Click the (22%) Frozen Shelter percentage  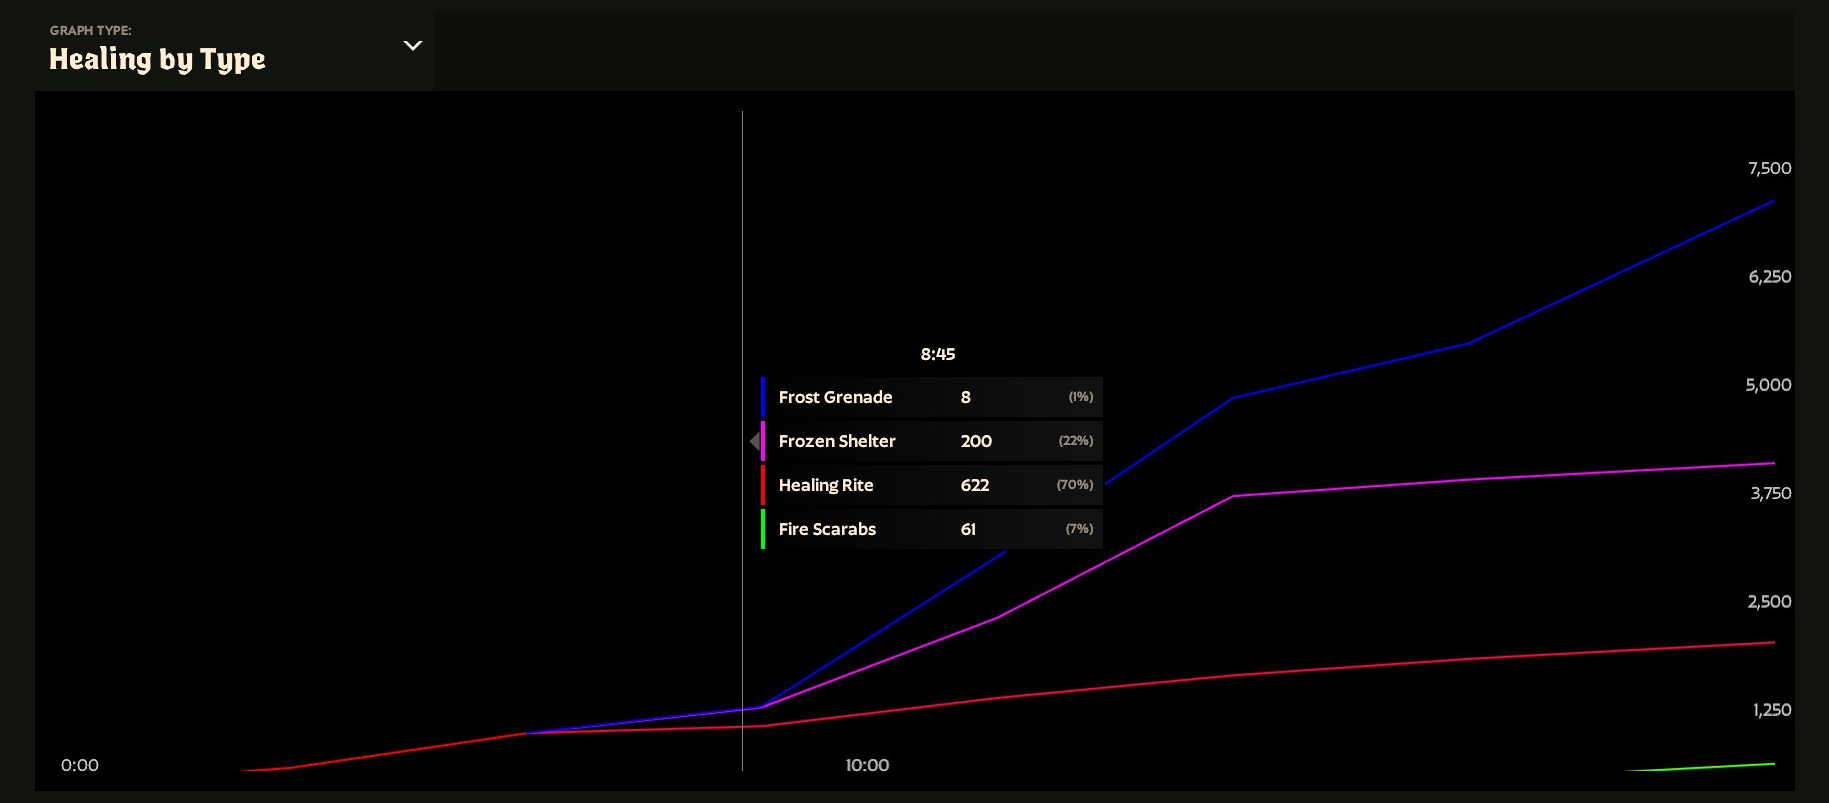1076,441
